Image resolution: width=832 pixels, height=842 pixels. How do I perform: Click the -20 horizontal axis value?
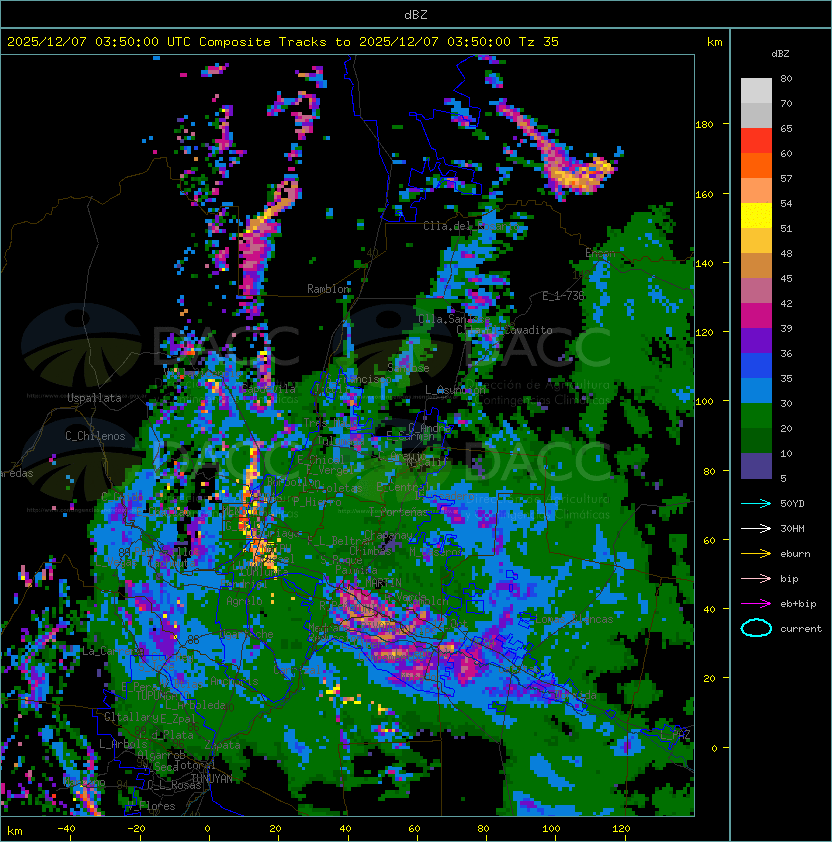point(136,829)
